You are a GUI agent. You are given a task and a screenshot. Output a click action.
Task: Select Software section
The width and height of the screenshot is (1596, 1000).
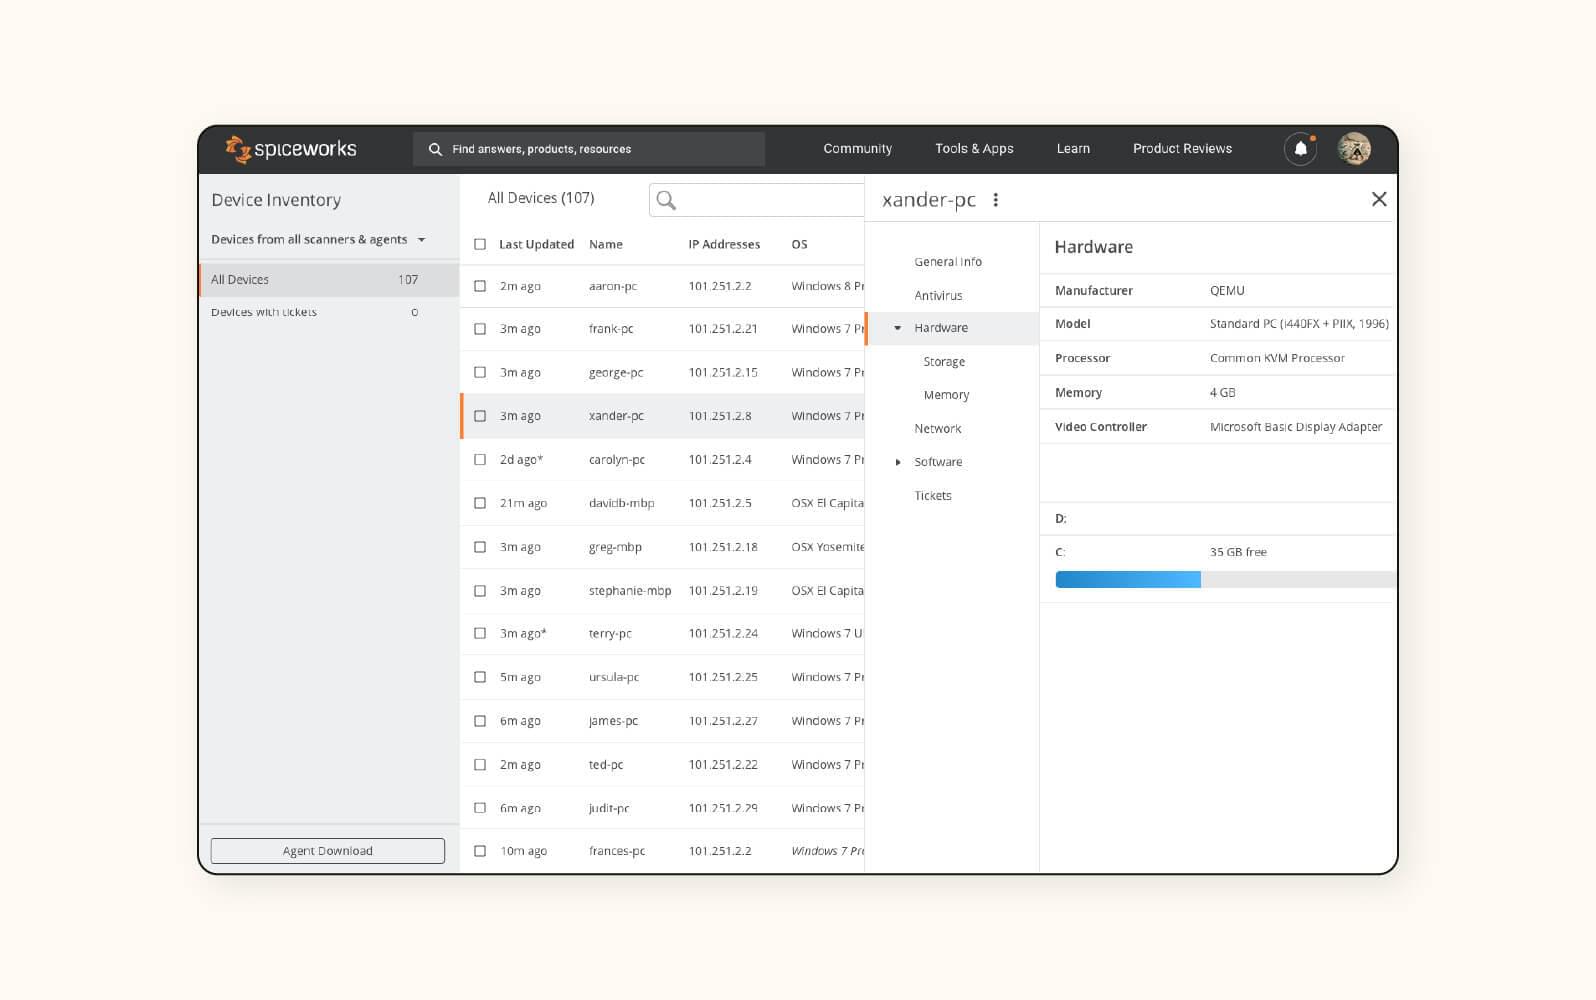click(938, 462)
